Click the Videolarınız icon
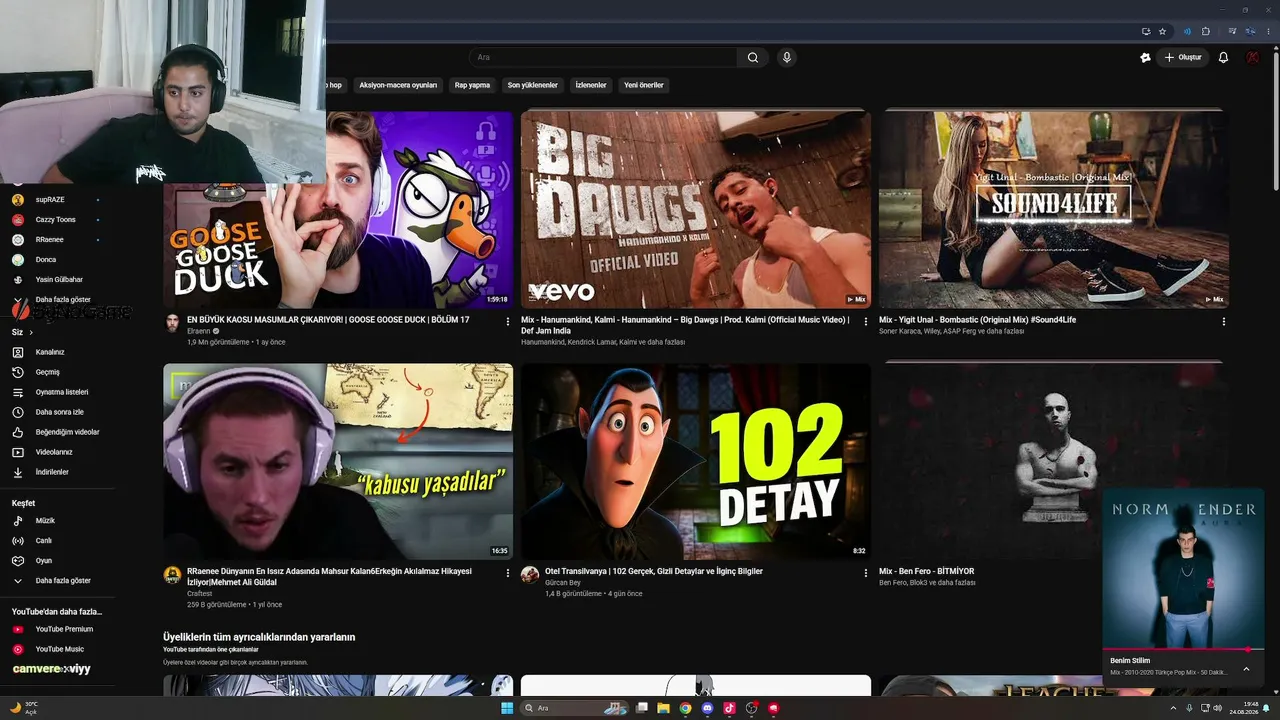 [x=18, y=452]
